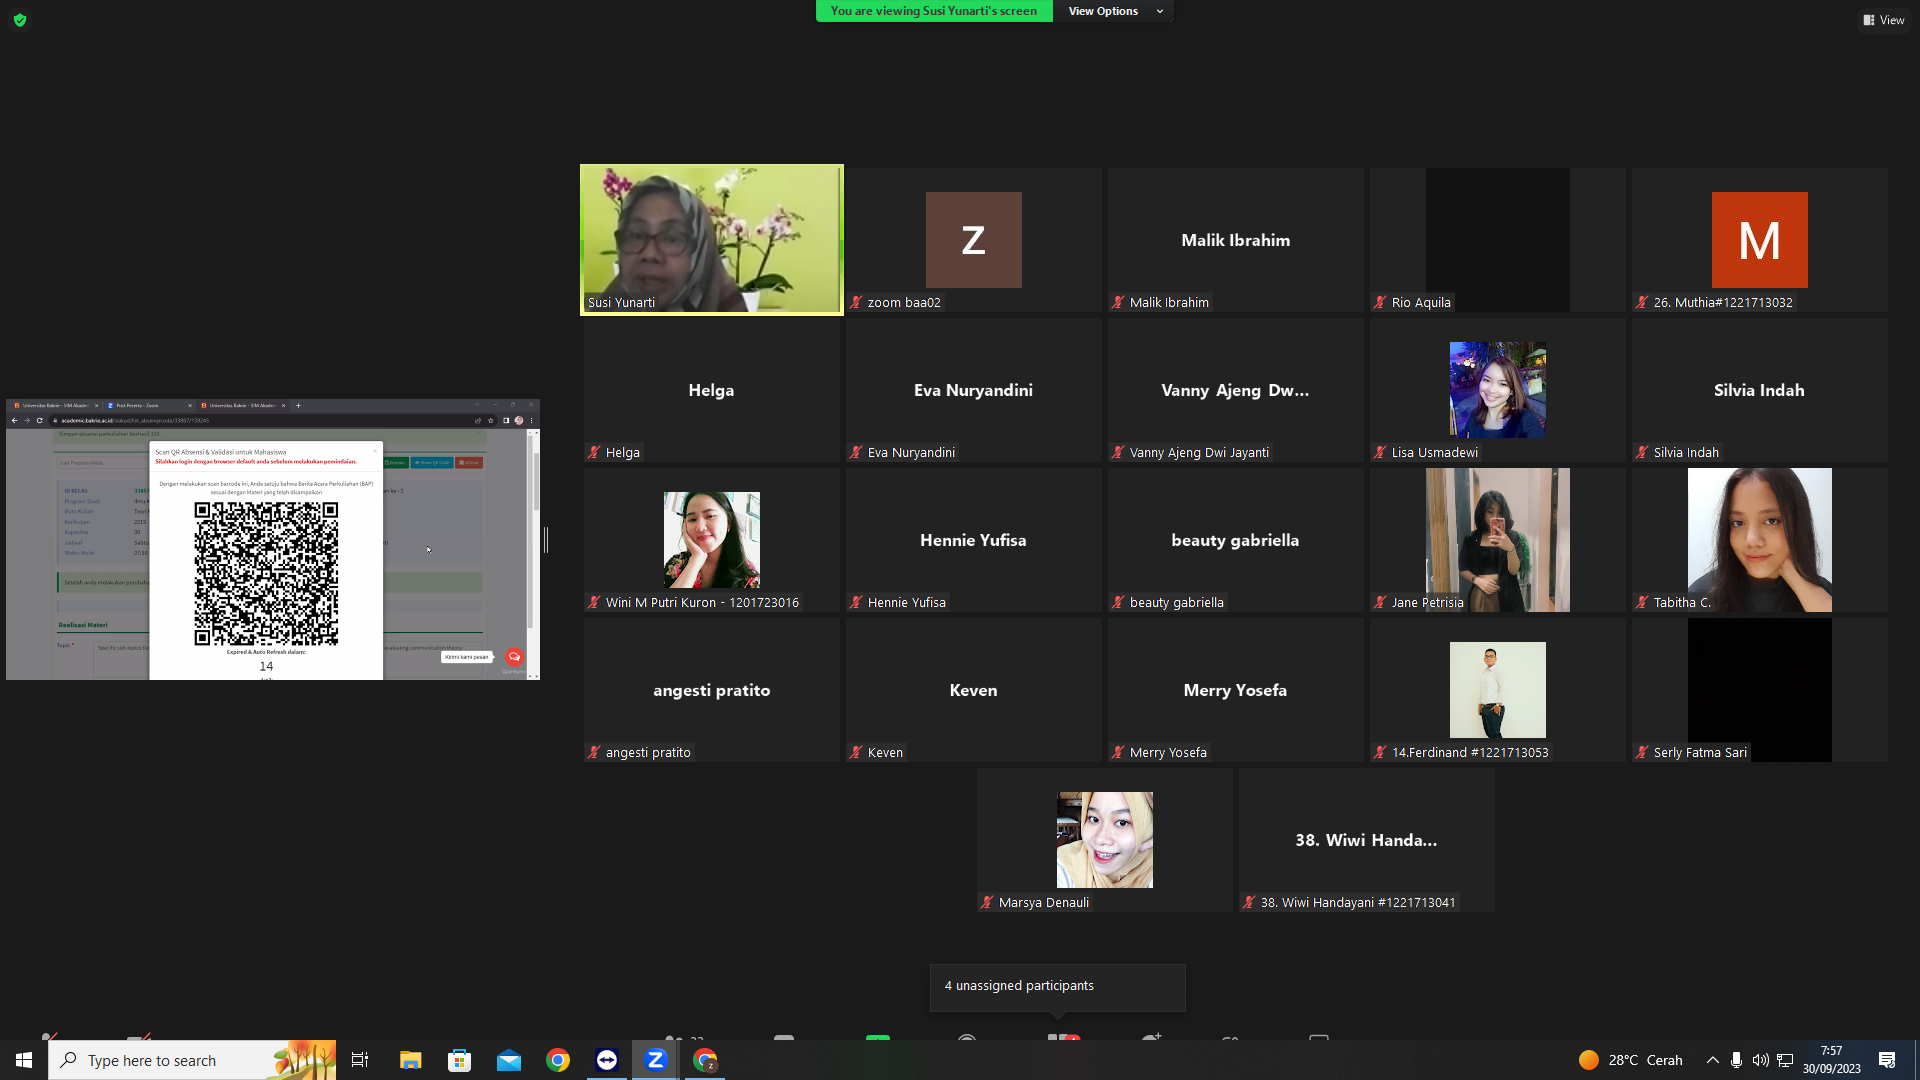Click the muted mic icon beside Hennie Yufisa's label

pyautogui.click(x=857, y=602)
